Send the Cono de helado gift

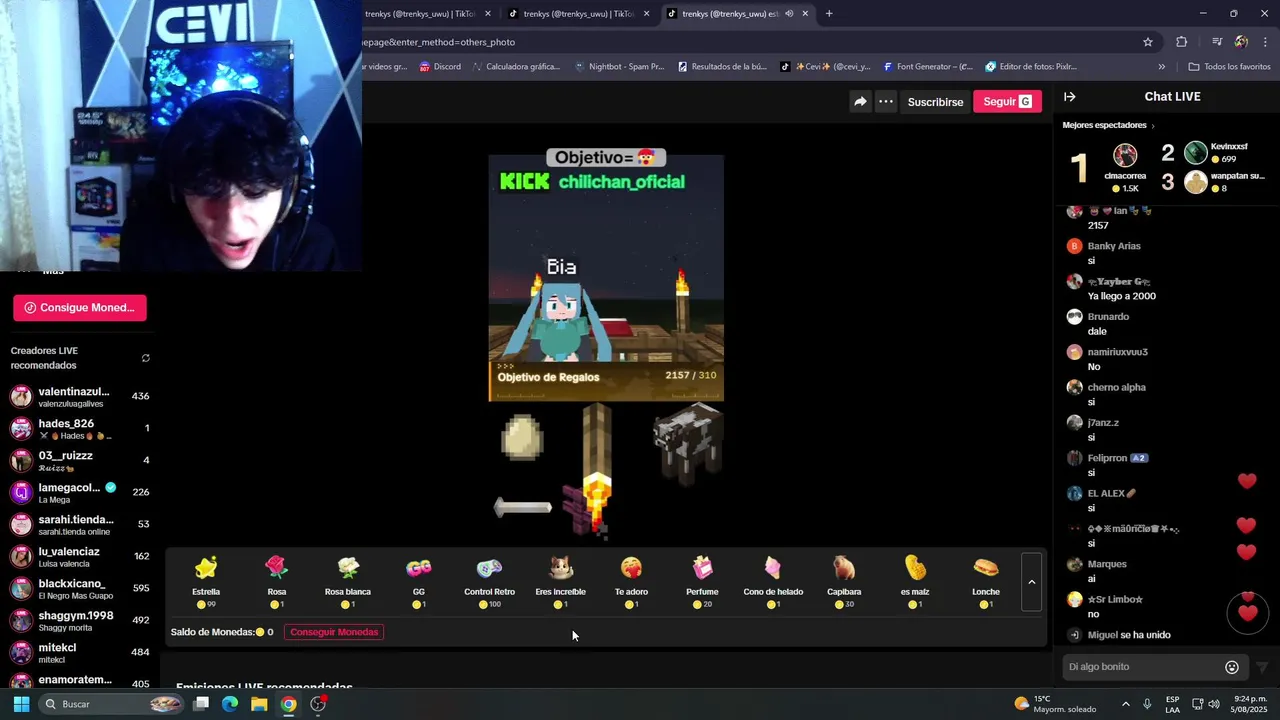point(773,581)
